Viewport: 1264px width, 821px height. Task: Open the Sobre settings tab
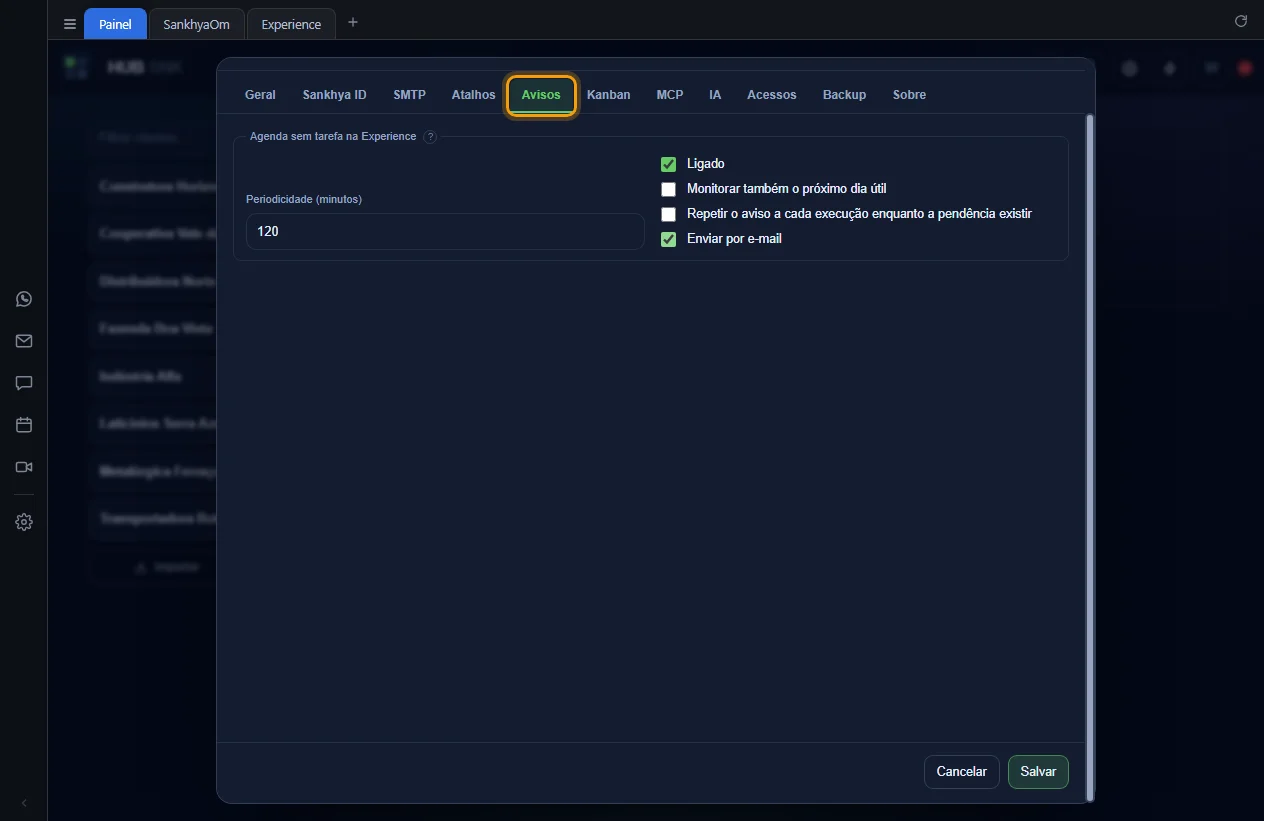909,95
